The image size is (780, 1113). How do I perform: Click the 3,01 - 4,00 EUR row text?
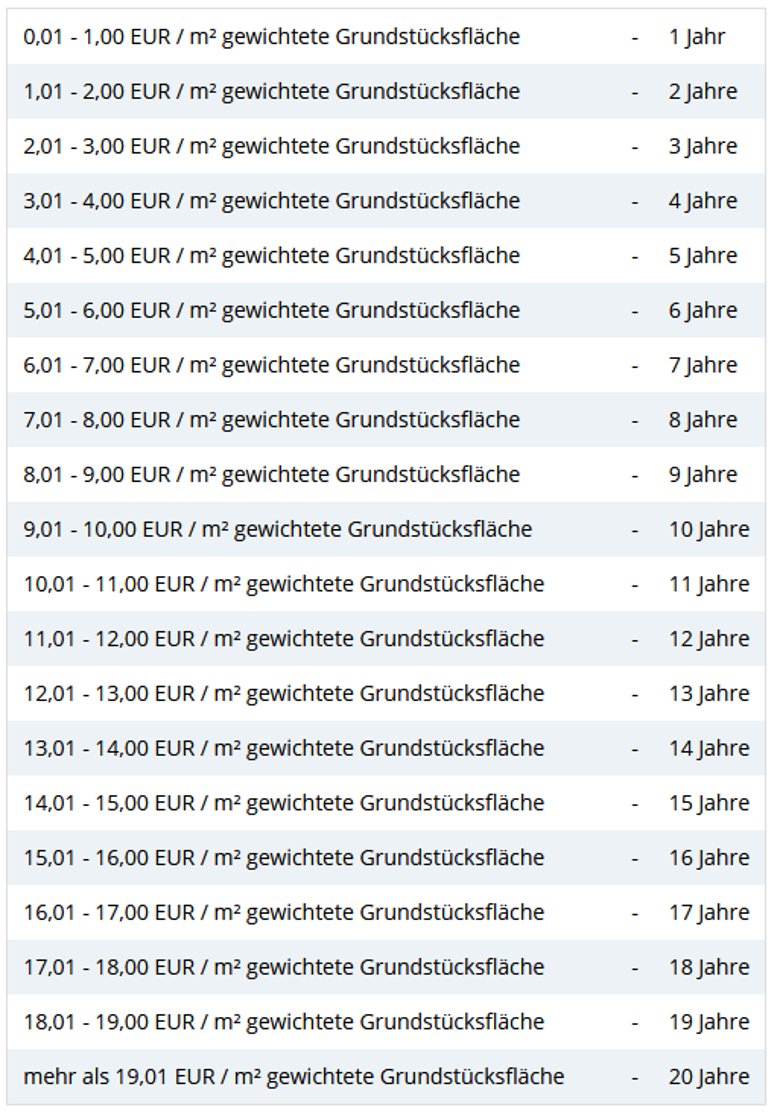coord(271,201)
